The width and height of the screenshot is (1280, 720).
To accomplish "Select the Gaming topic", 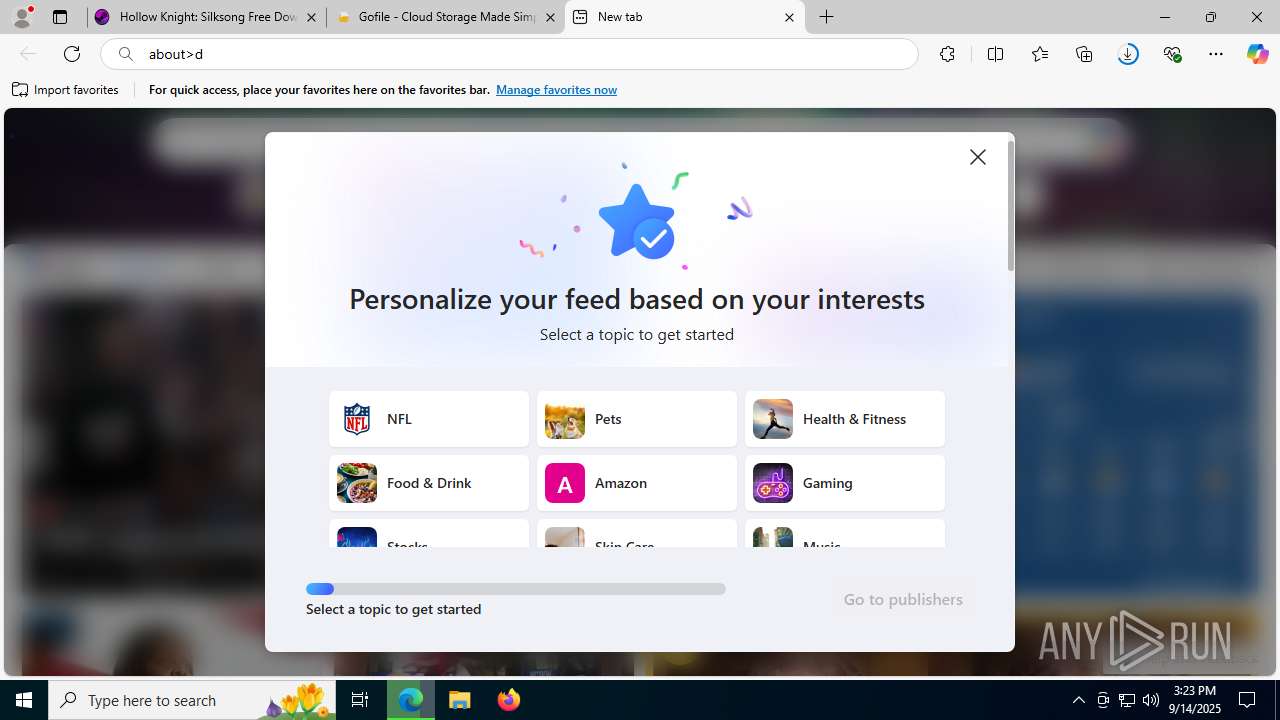I will click(x=845, y=483).
